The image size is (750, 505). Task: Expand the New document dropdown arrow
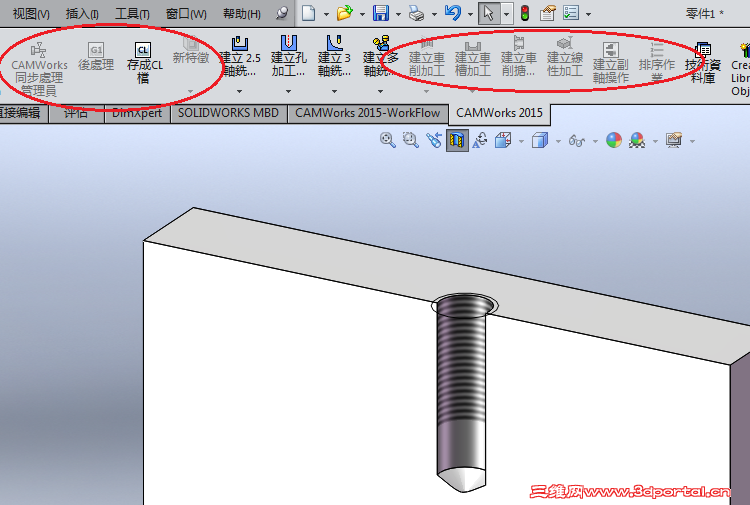point(326,14)
